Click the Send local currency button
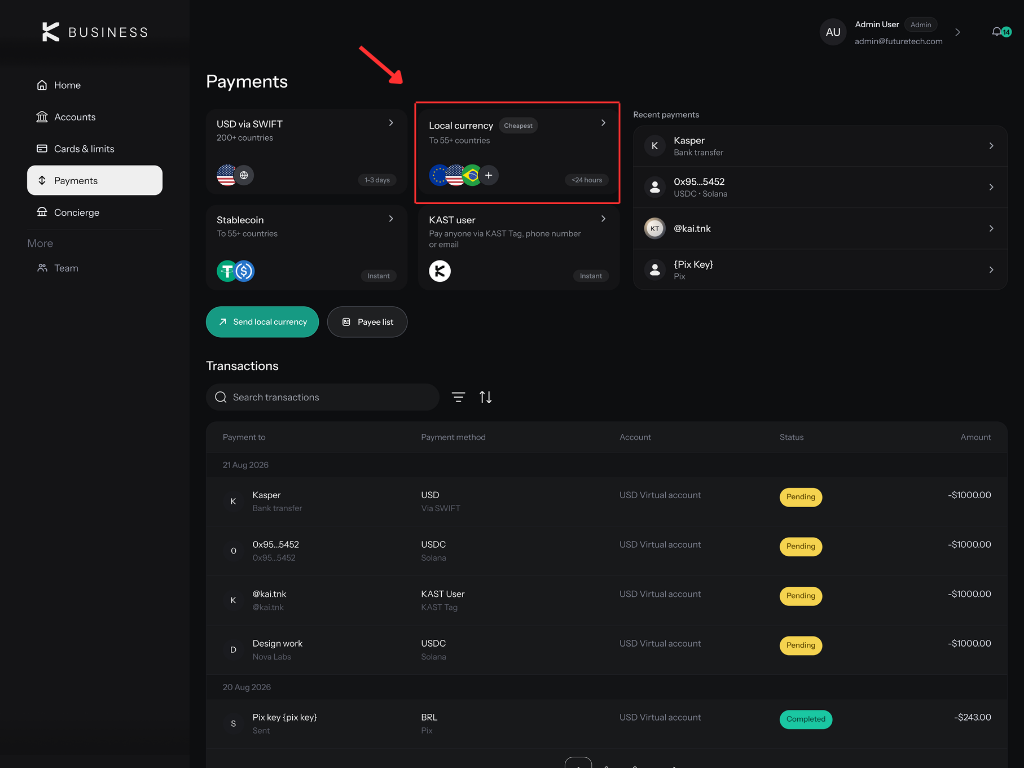The width and height of the screenshot is (1024, 768). [263, 322]
